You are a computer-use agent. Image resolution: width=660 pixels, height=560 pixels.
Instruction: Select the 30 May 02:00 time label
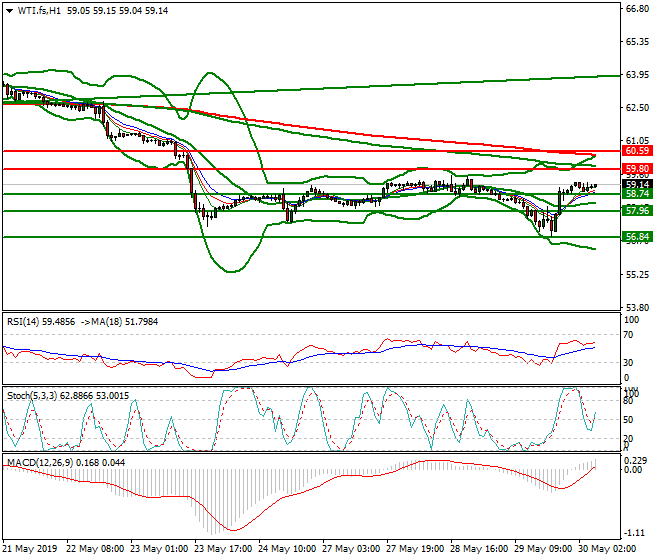click(x=607, y=549)
